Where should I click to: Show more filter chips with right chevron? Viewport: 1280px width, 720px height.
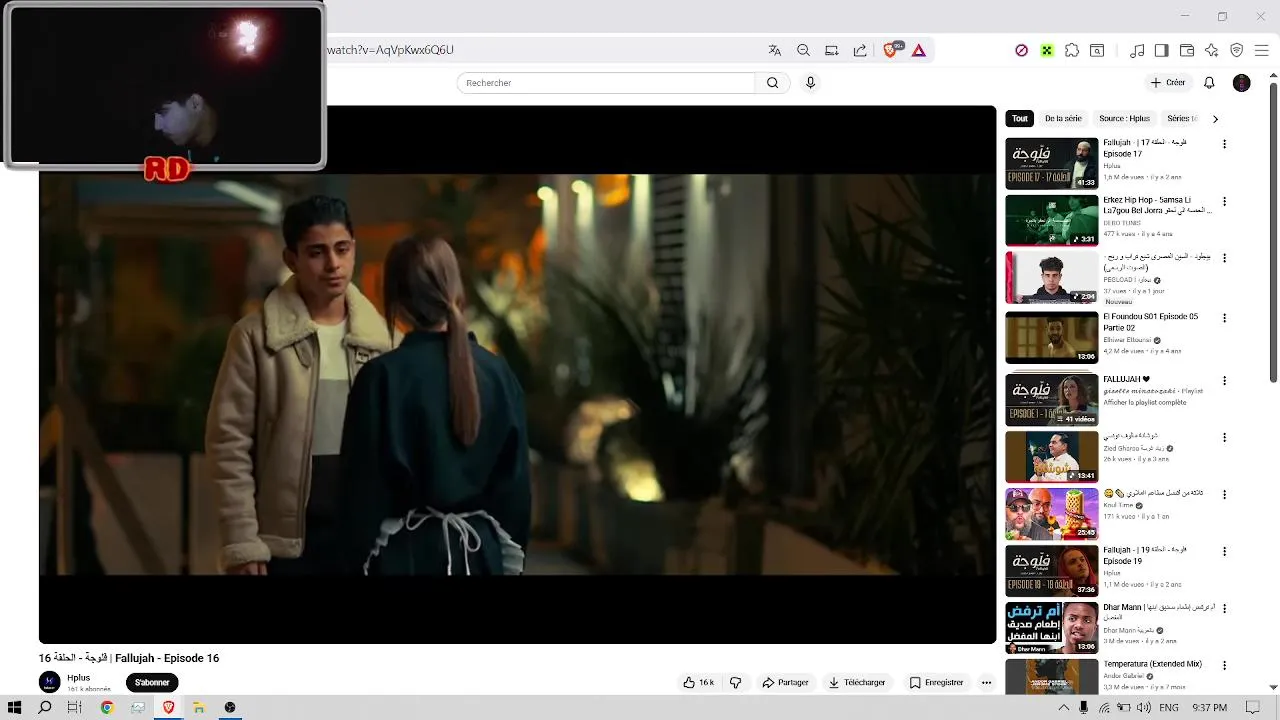pyautogui.click(x=1215, y=119)
